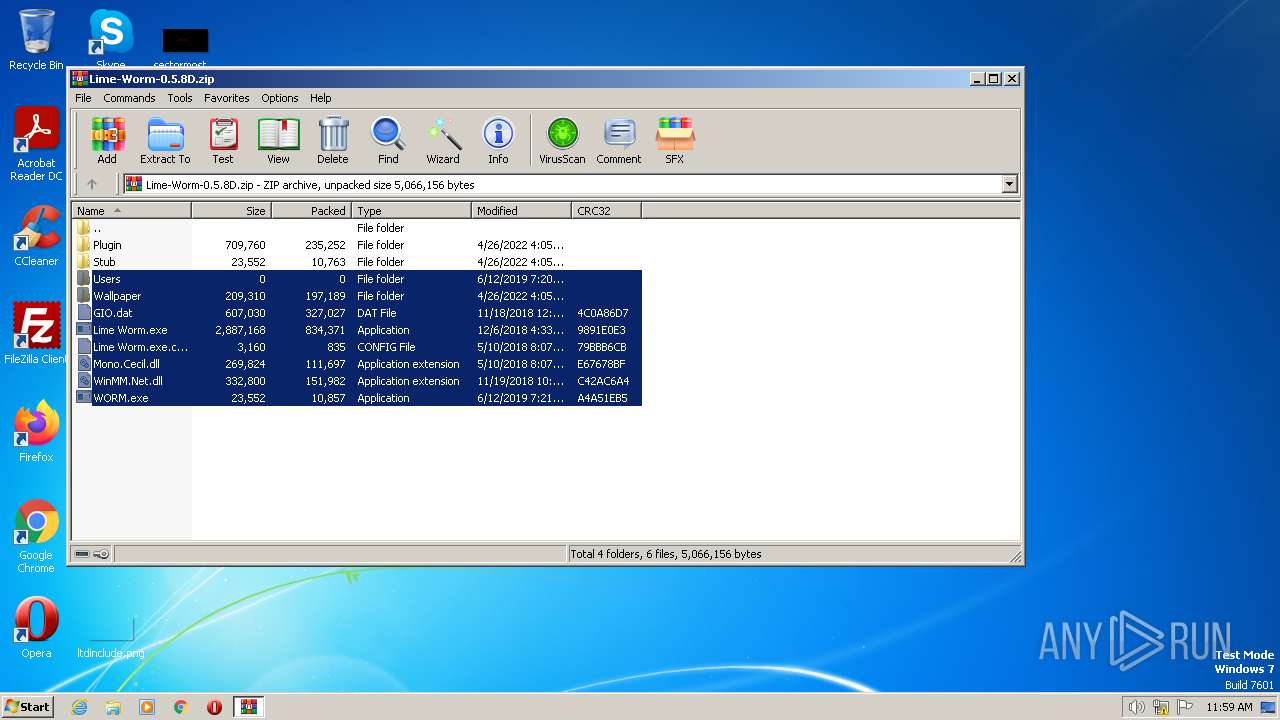
Task: Open the Options menu
Action: click(280, 98)
